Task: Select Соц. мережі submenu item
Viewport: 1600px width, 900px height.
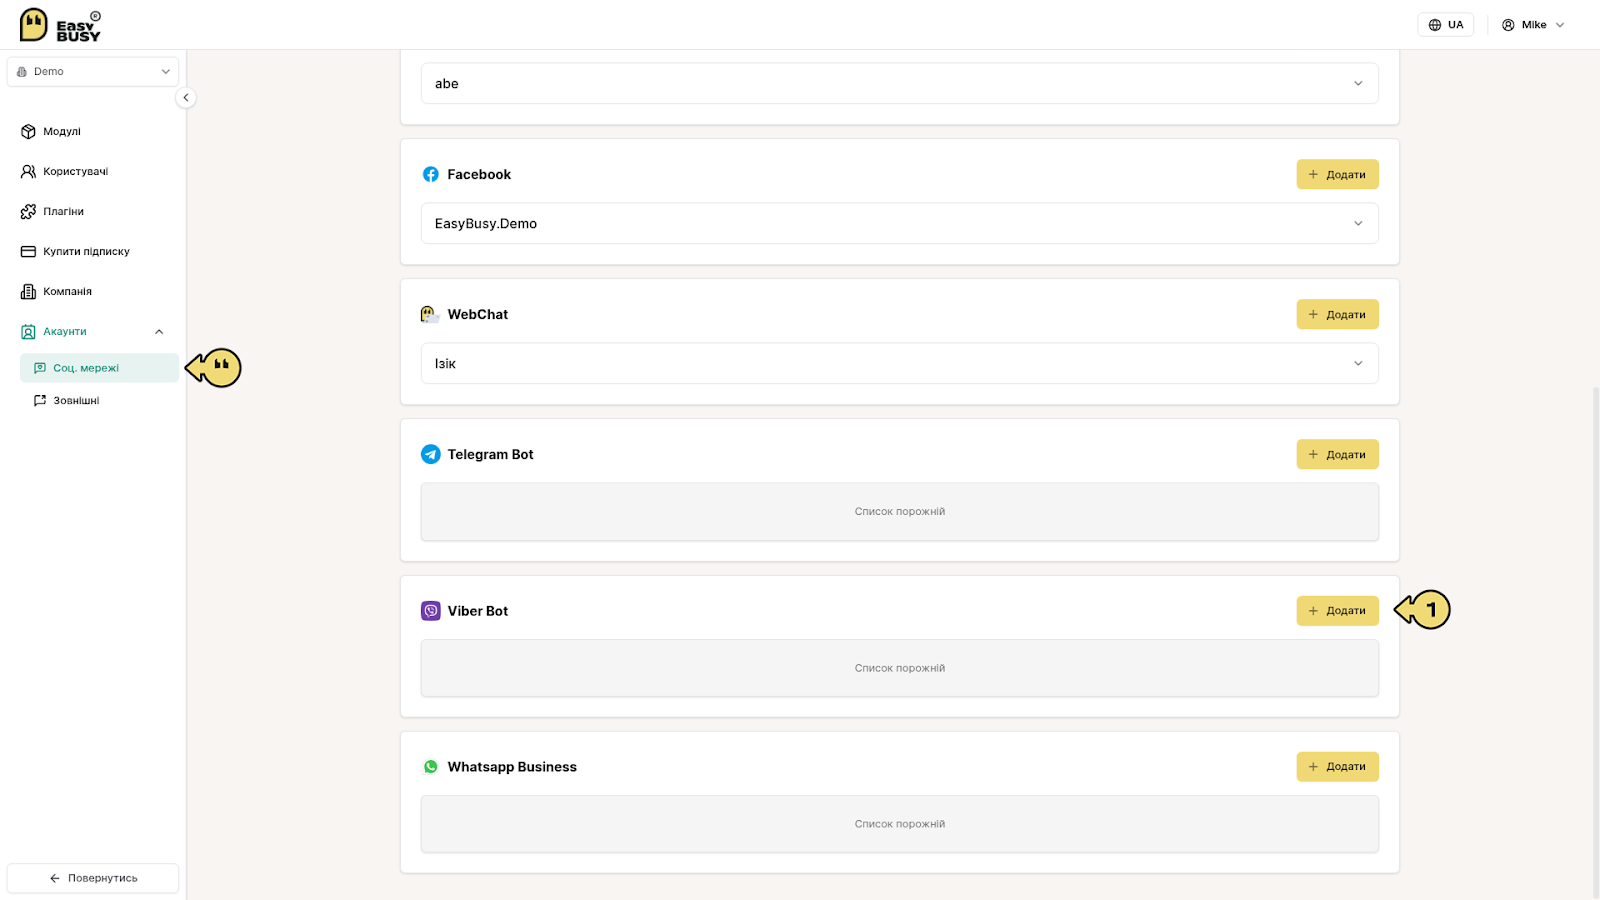Action: coord(99,368)
